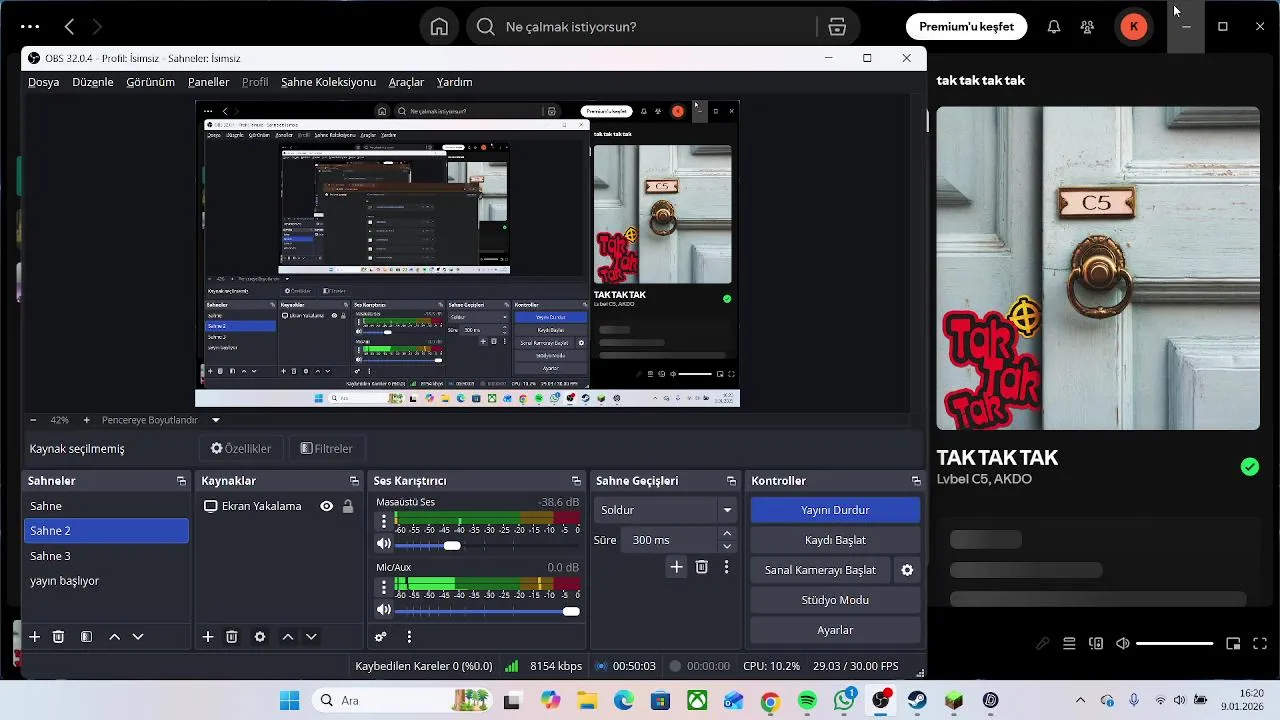
Task: Click Spotify home icon
Action: click(439, 27)
